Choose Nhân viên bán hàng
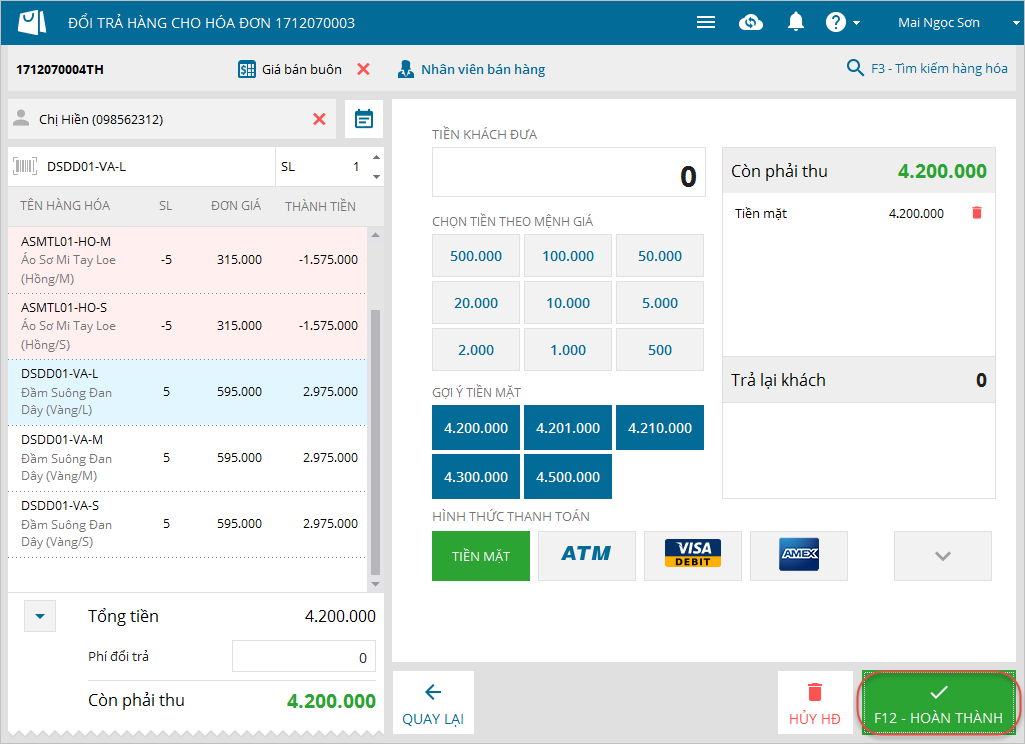The image size is (1025, 744). click(471, 69)
